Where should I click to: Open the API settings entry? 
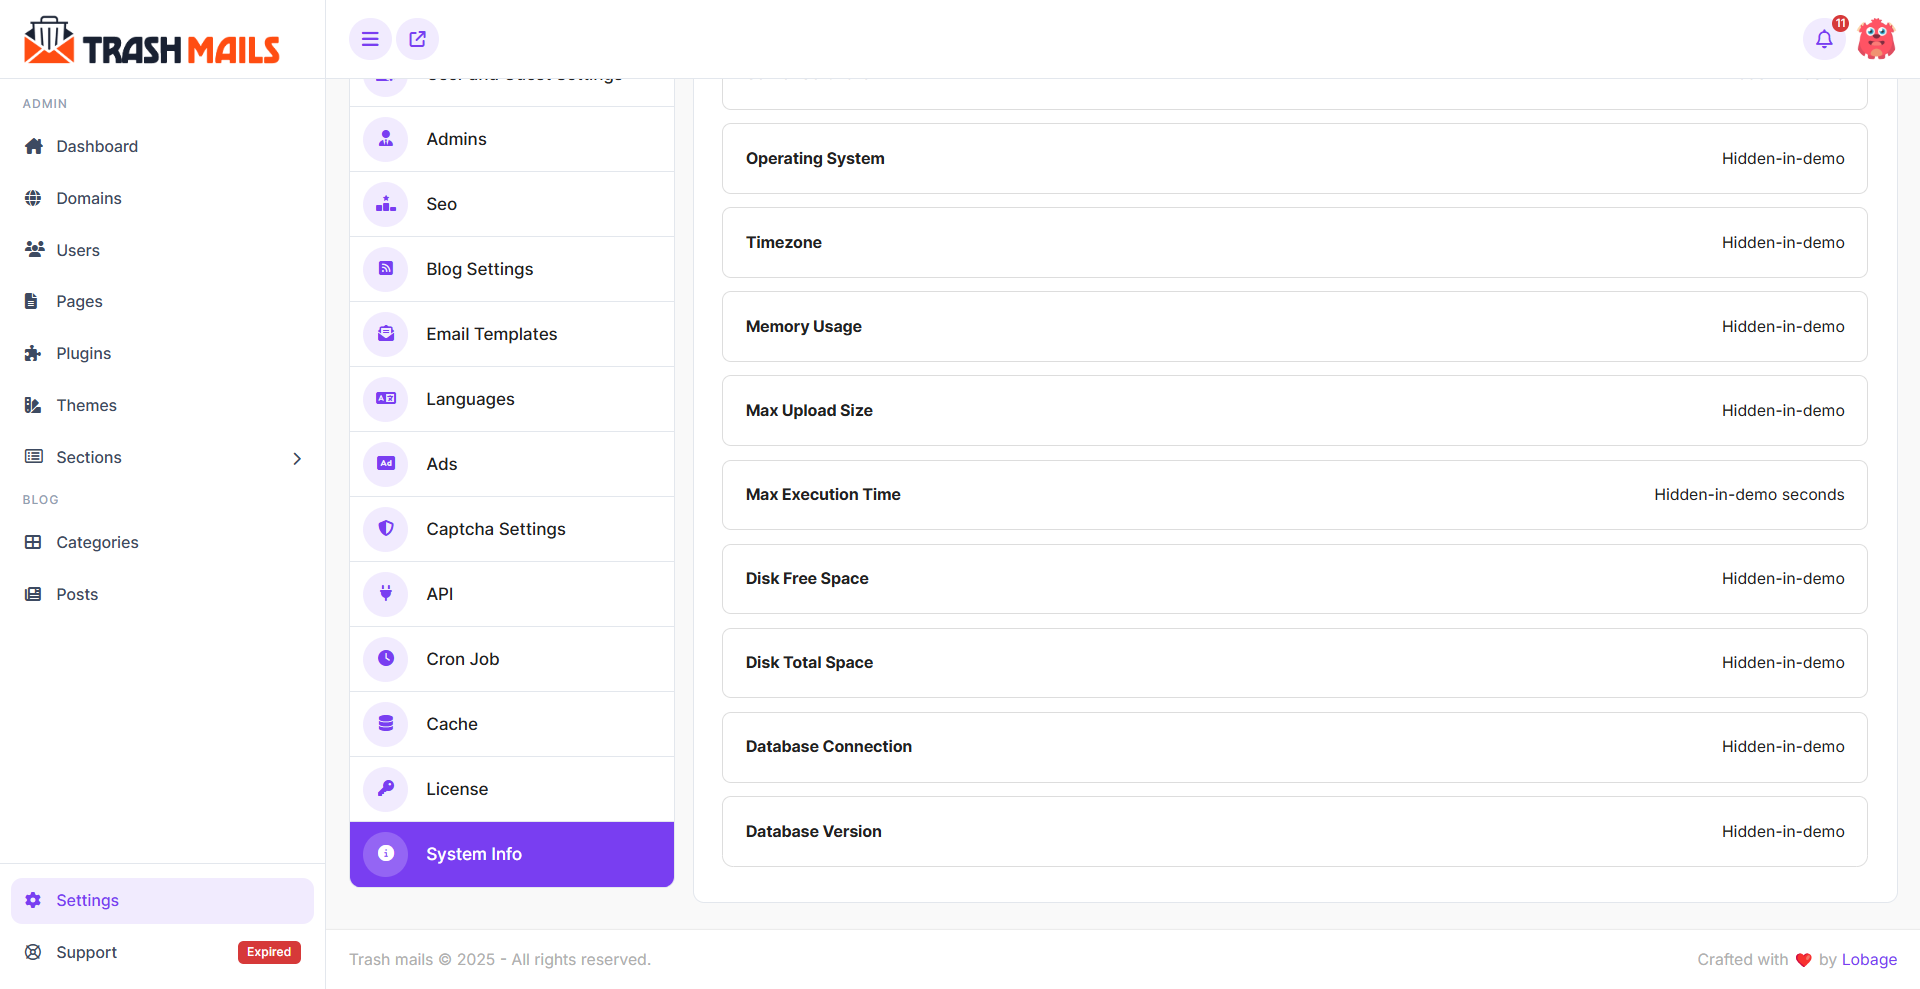pyautogui.click(x=439, y=593)
